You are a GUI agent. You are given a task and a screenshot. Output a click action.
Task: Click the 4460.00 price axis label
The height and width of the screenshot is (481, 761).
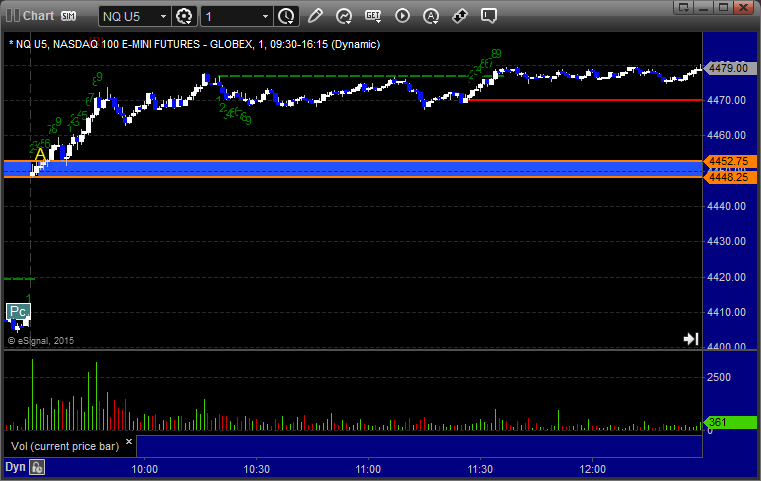(x=727, y=135)
